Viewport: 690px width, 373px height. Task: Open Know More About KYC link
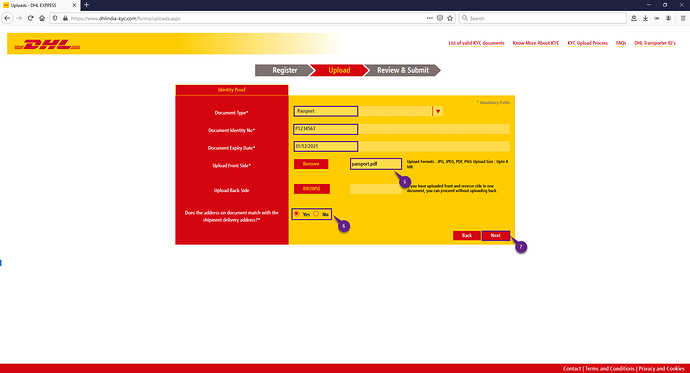pyautogui.click(x=536, y=43)
